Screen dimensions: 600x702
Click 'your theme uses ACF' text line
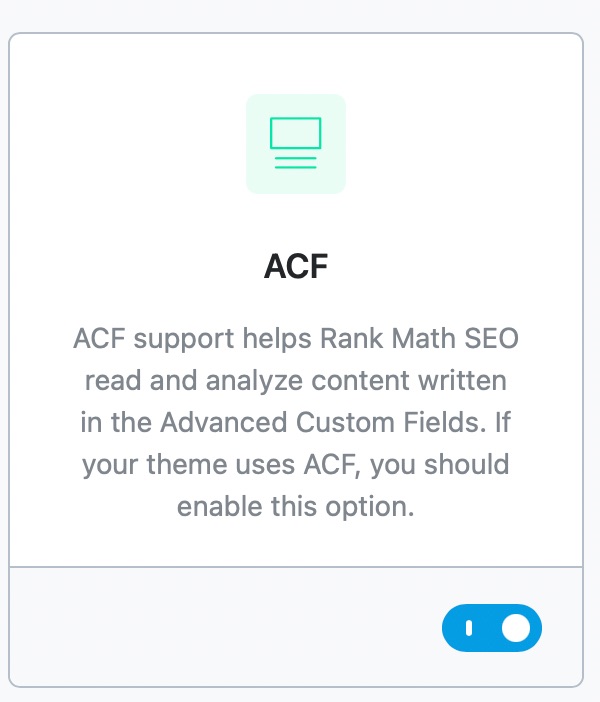coord(220,464)
